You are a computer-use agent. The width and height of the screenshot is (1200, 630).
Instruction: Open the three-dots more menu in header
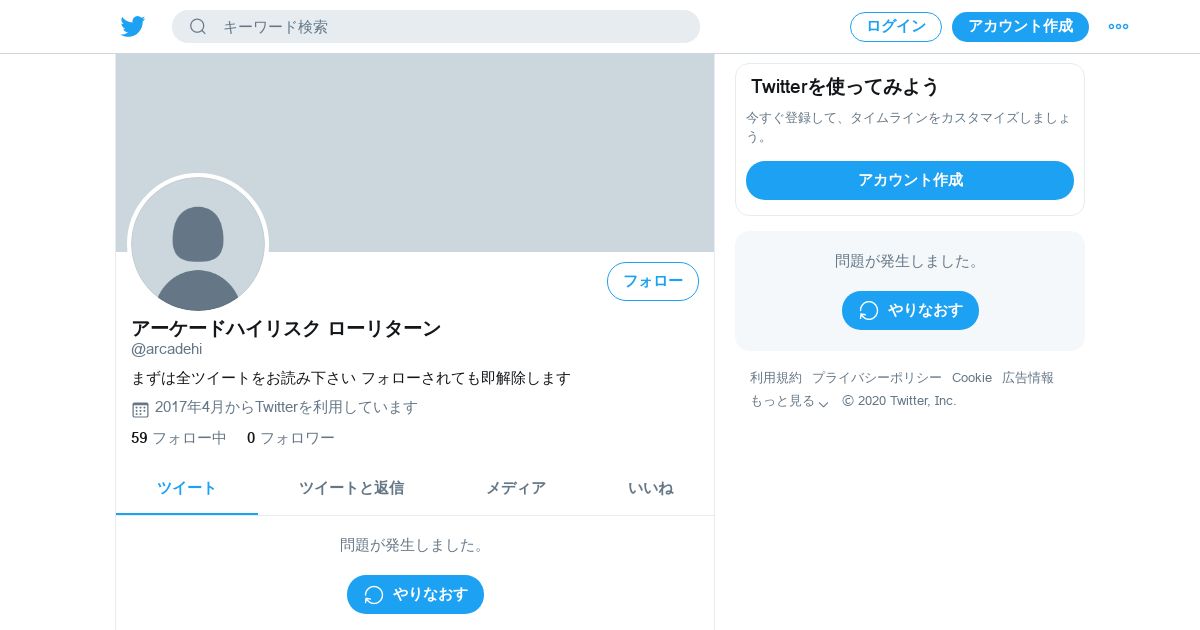1118,27
